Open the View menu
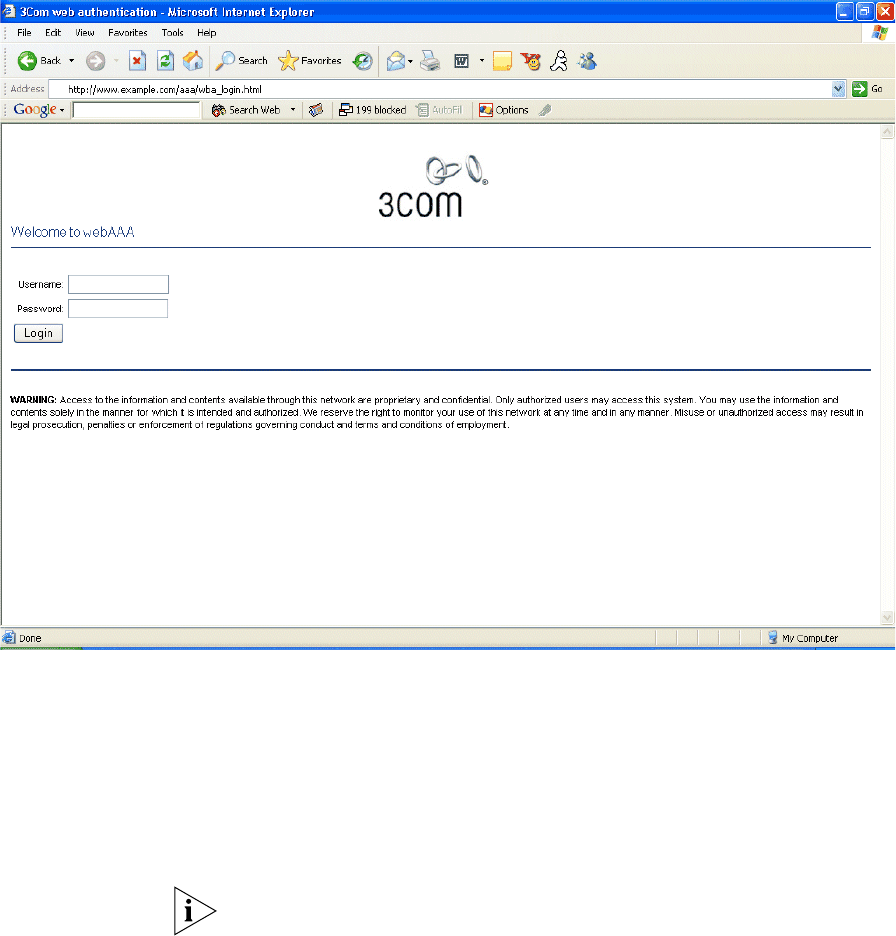Viewport: 896px width, 936px height. (85, 33)
